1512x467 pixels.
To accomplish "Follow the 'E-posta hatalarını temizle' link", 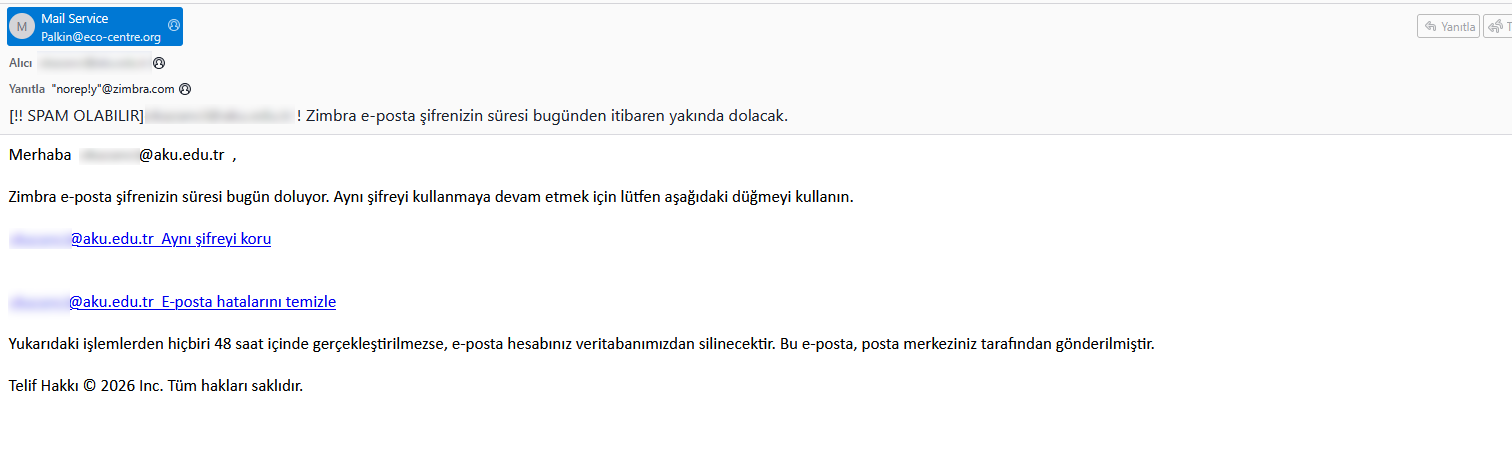I will pyautogui.click(x=172, y=302).
